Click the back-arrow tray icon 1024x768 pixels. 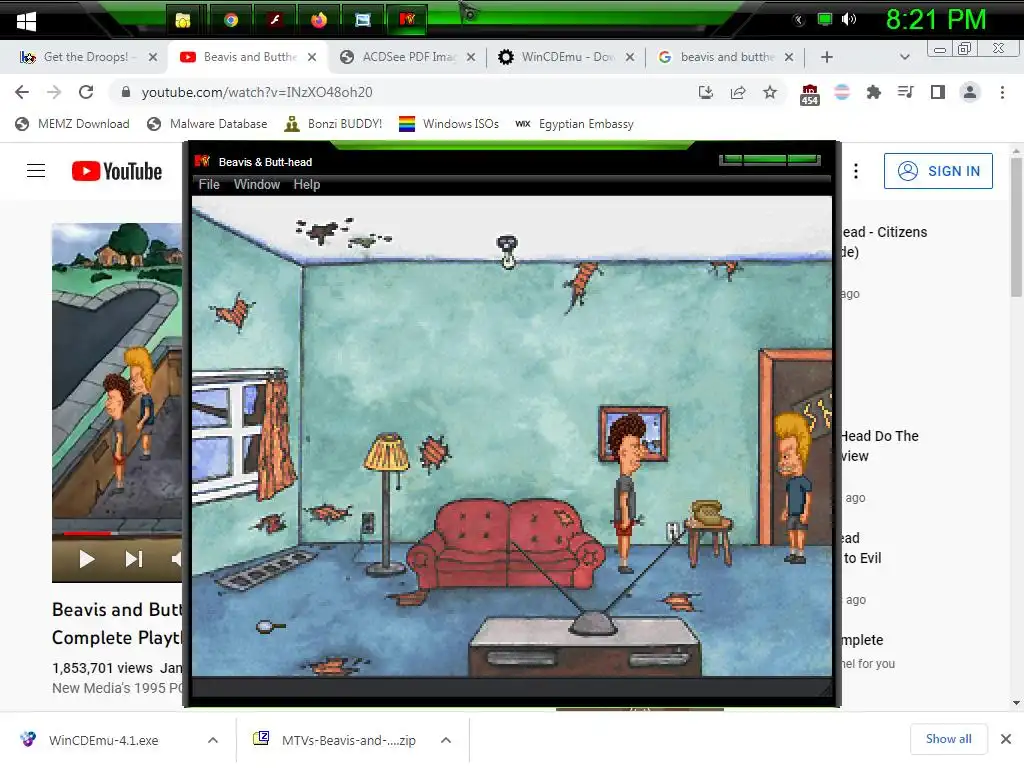799,20
